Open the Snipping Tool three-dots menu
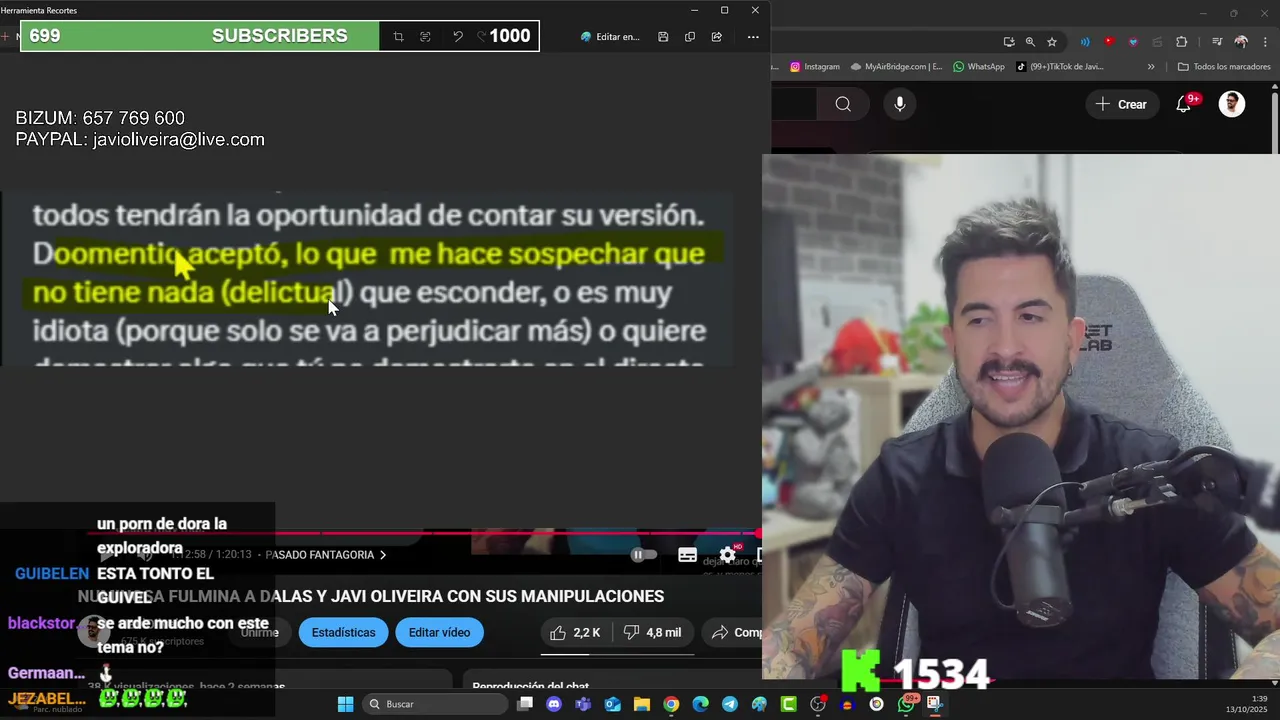This screenshot has height=720, width=1280. pos(753,37)
